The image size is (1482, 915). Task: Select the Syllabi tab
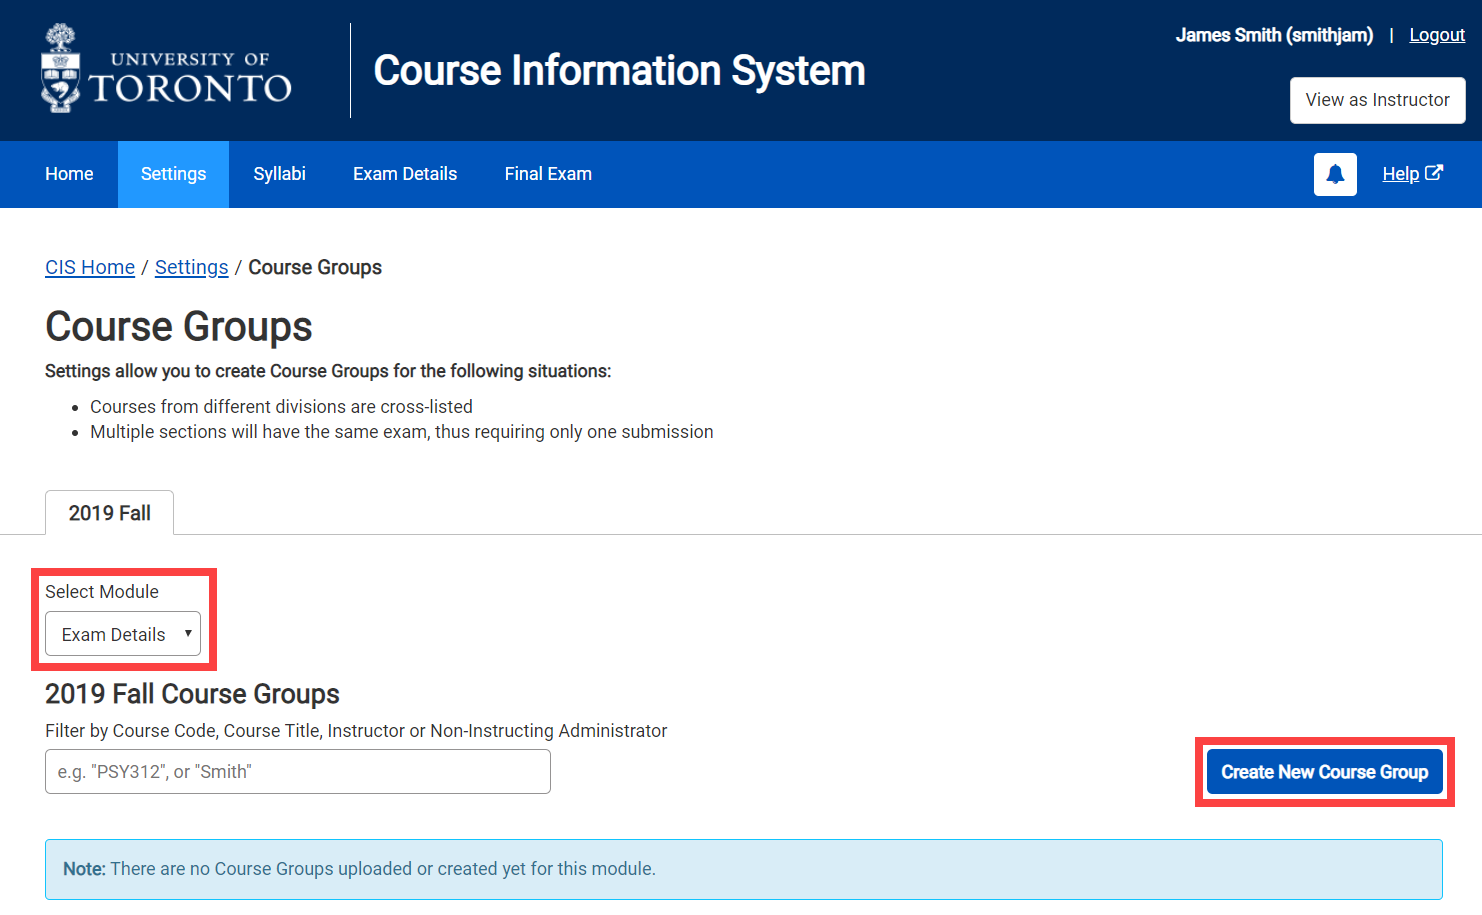(279, 174)
